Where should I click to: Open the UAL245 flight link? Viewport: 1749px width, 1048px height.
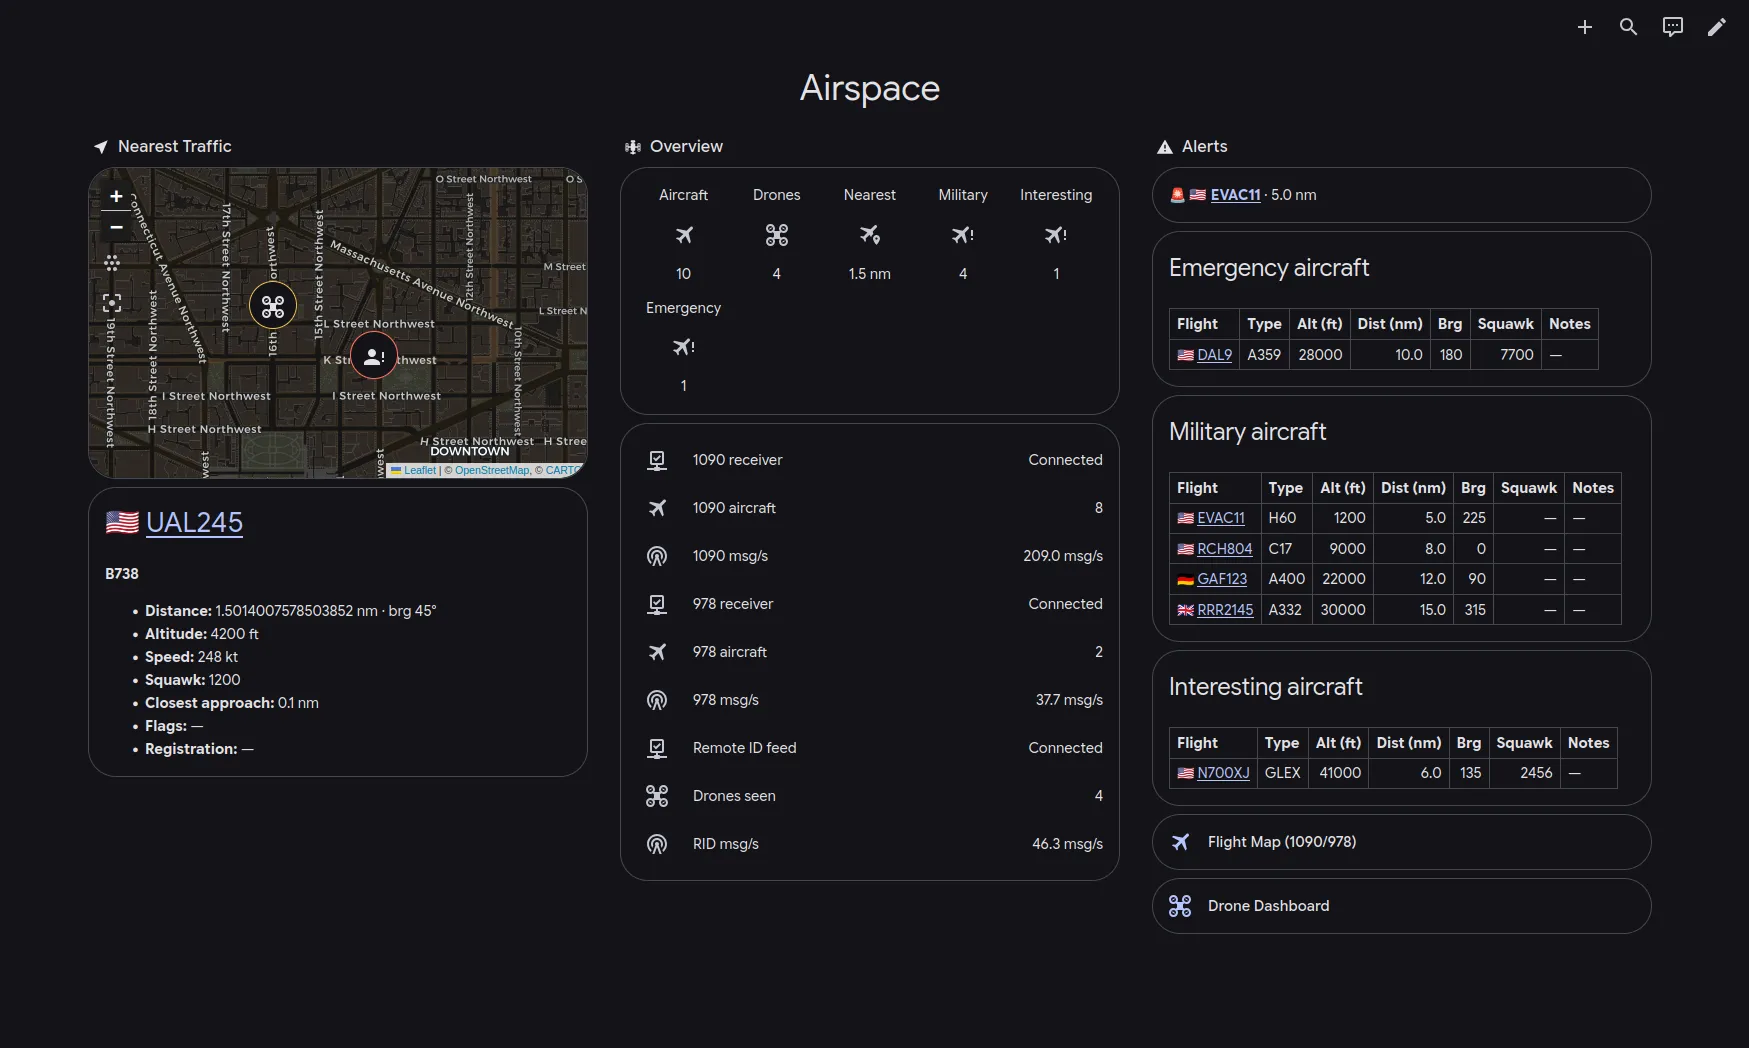point(194,522)
